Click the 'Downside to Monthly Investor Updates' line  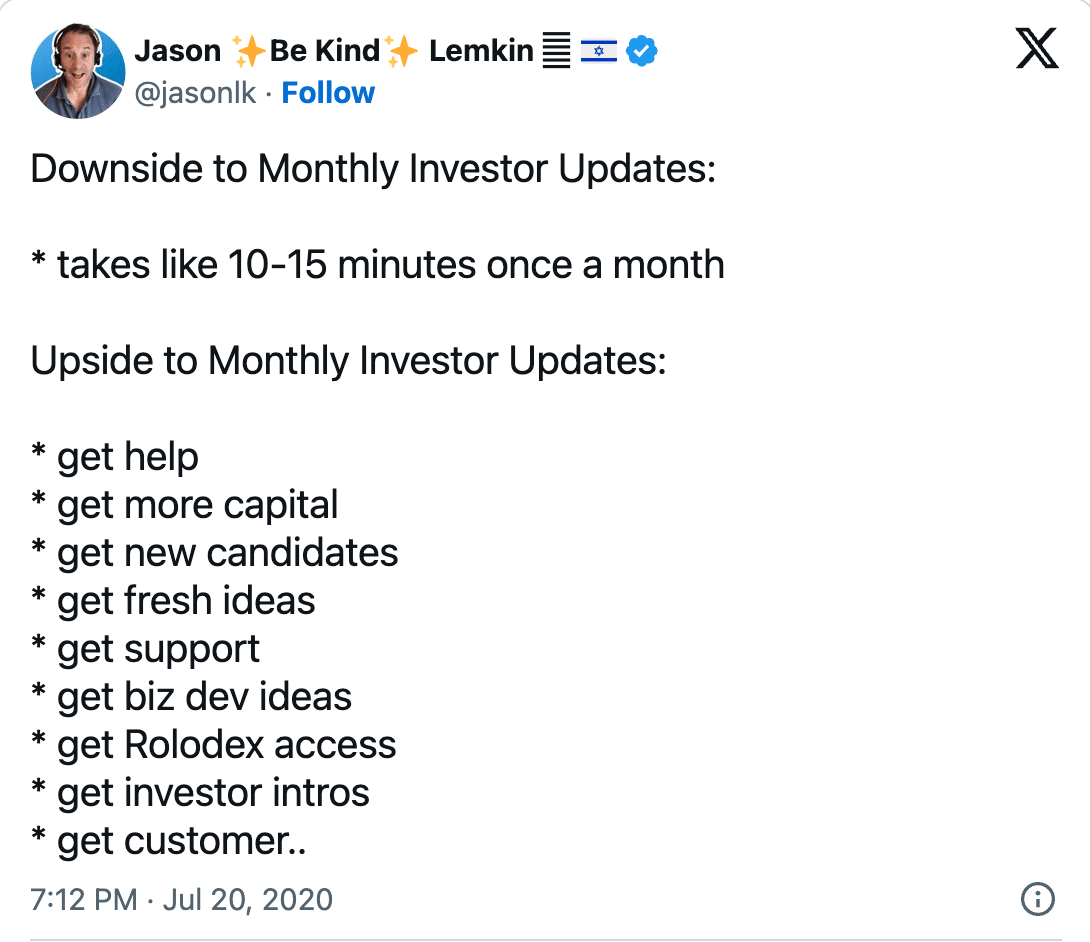pos(373,169)
